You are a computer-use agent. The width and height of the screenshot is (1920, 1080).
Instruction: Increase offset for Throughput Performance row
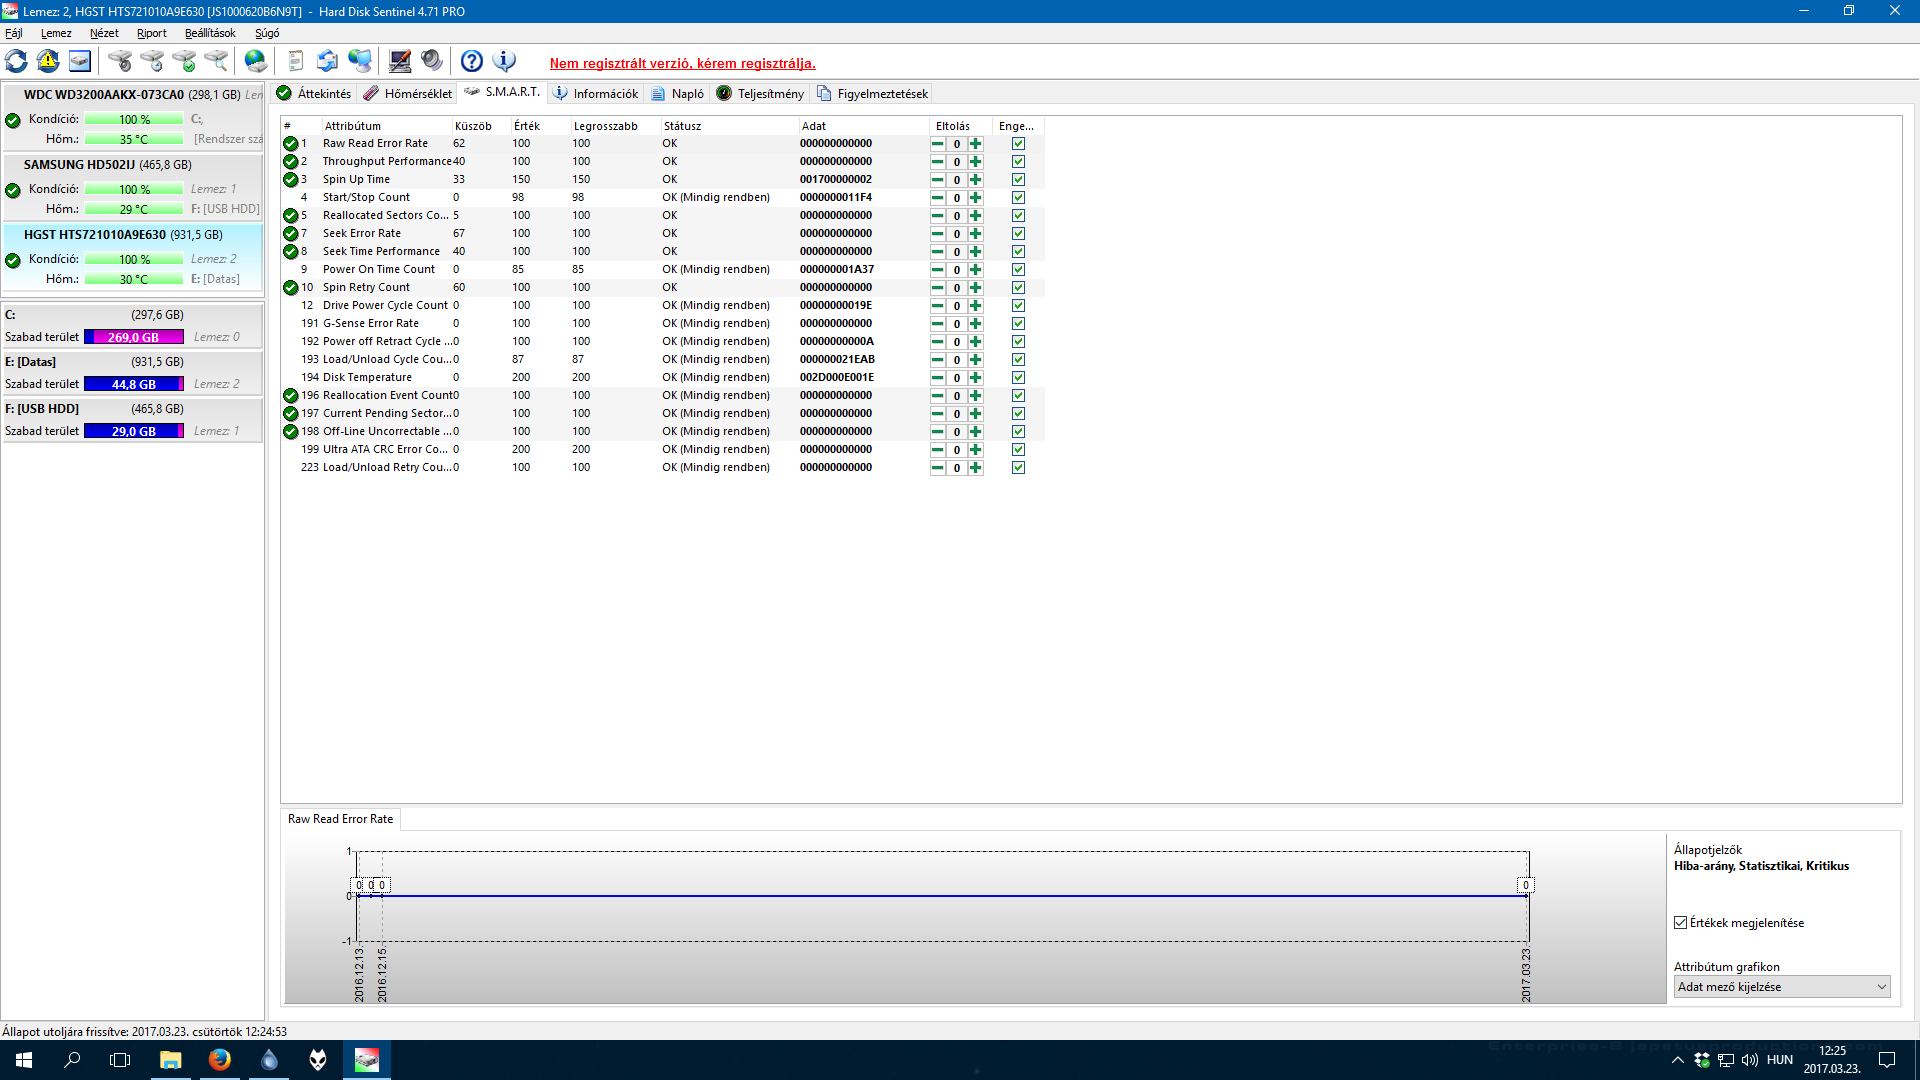click(976, 162)
